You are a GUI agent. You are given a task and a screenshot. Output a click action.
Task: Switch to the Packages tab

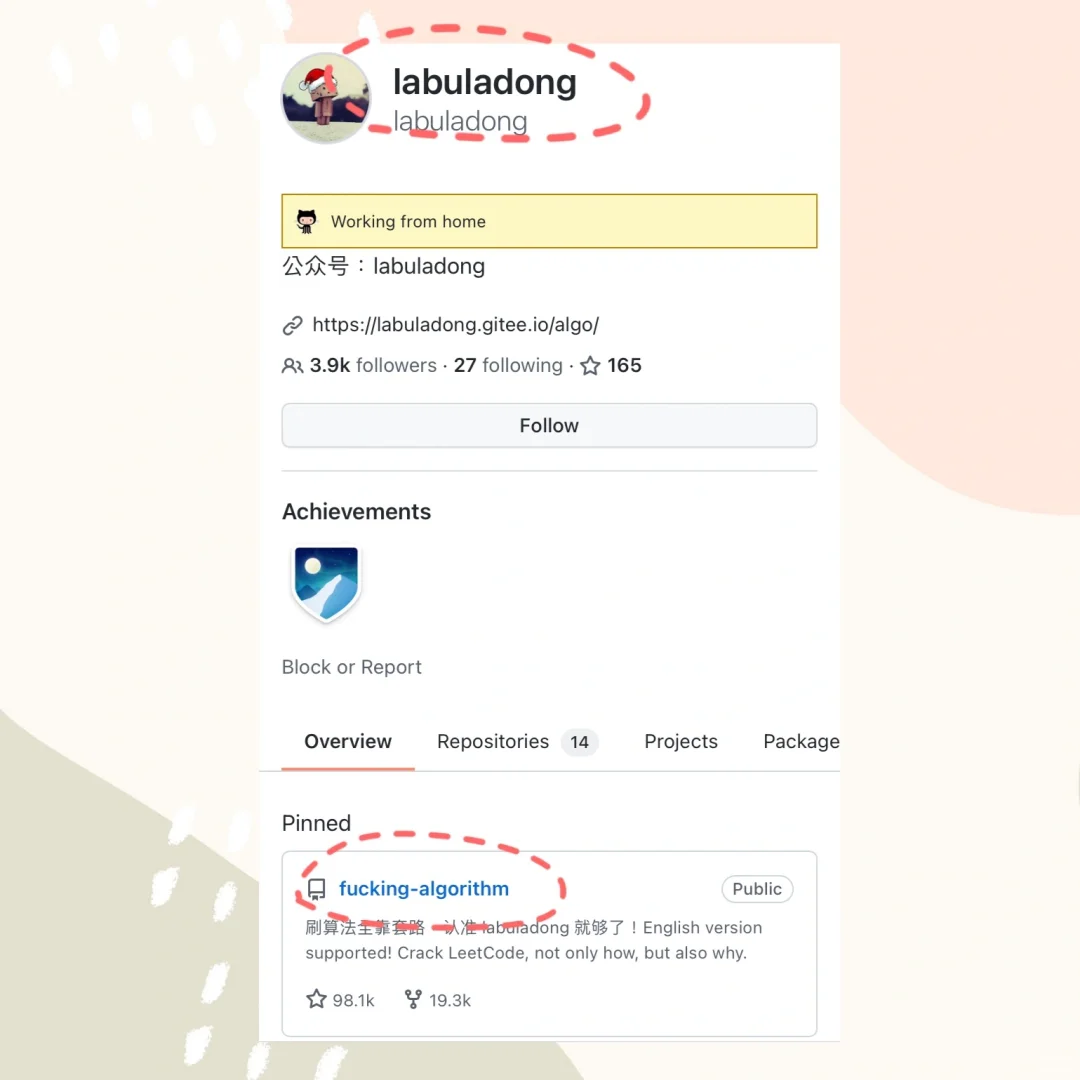pos(801,742)
